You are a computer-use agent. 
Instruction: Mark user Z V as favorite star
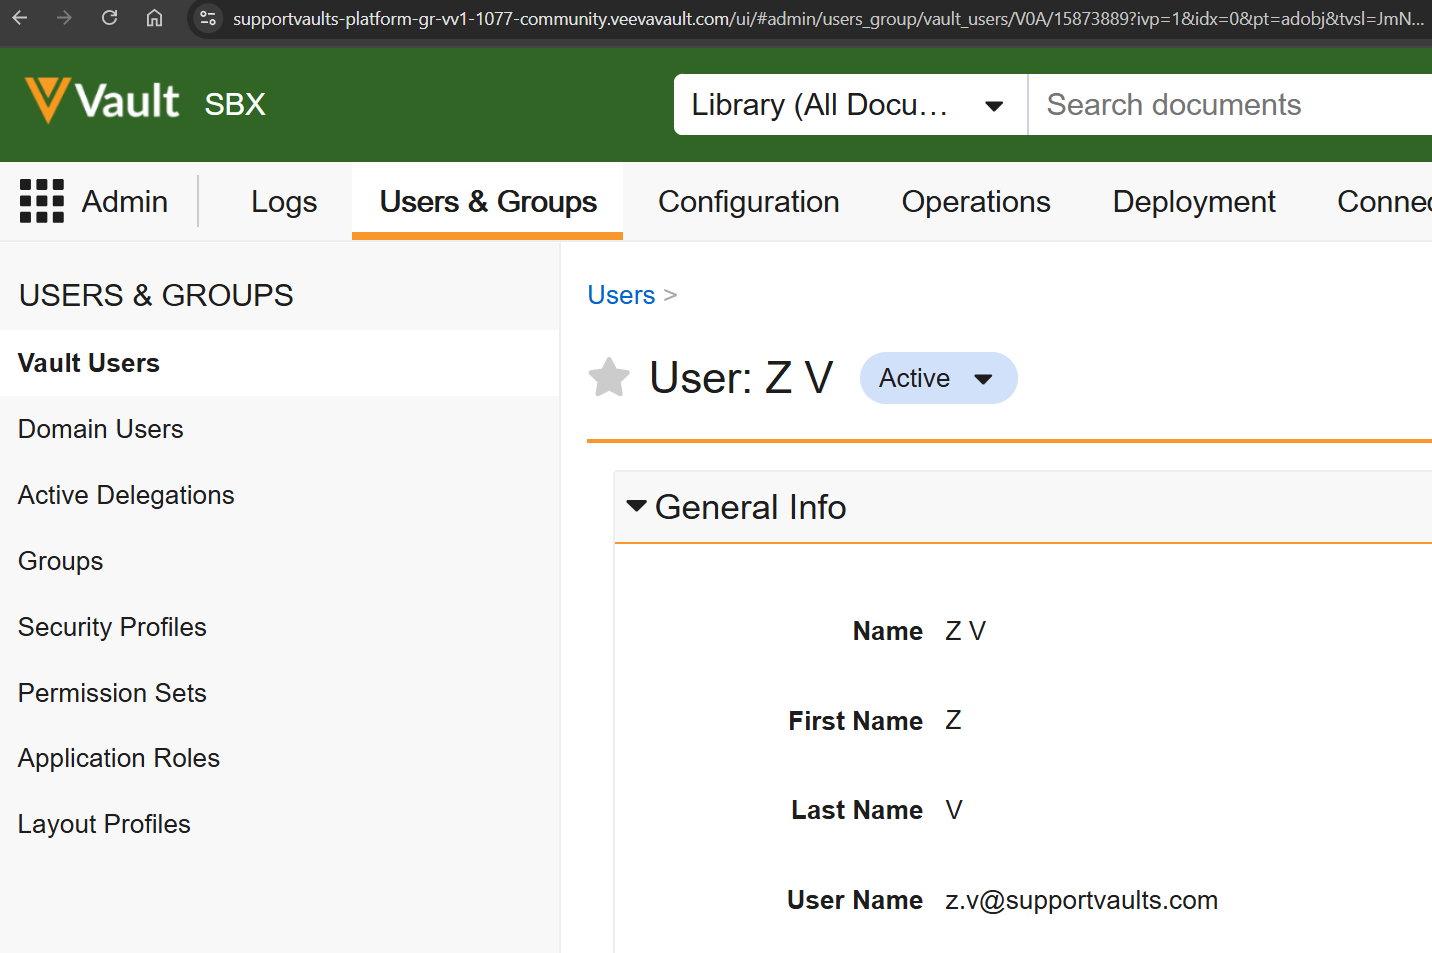(x=609, y=378)
